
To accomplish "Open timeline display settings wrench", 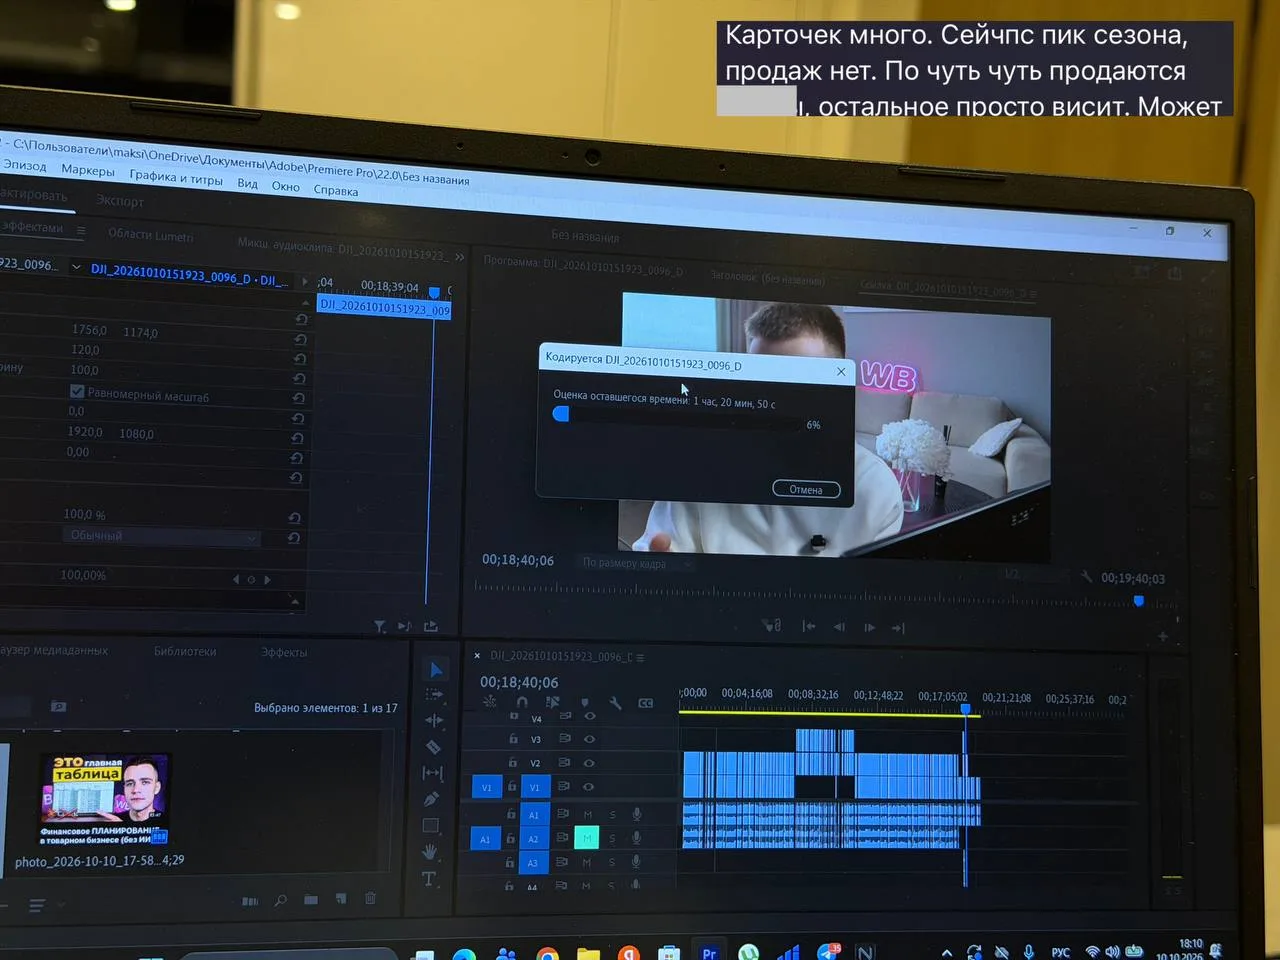I will [x=615, y=703].
